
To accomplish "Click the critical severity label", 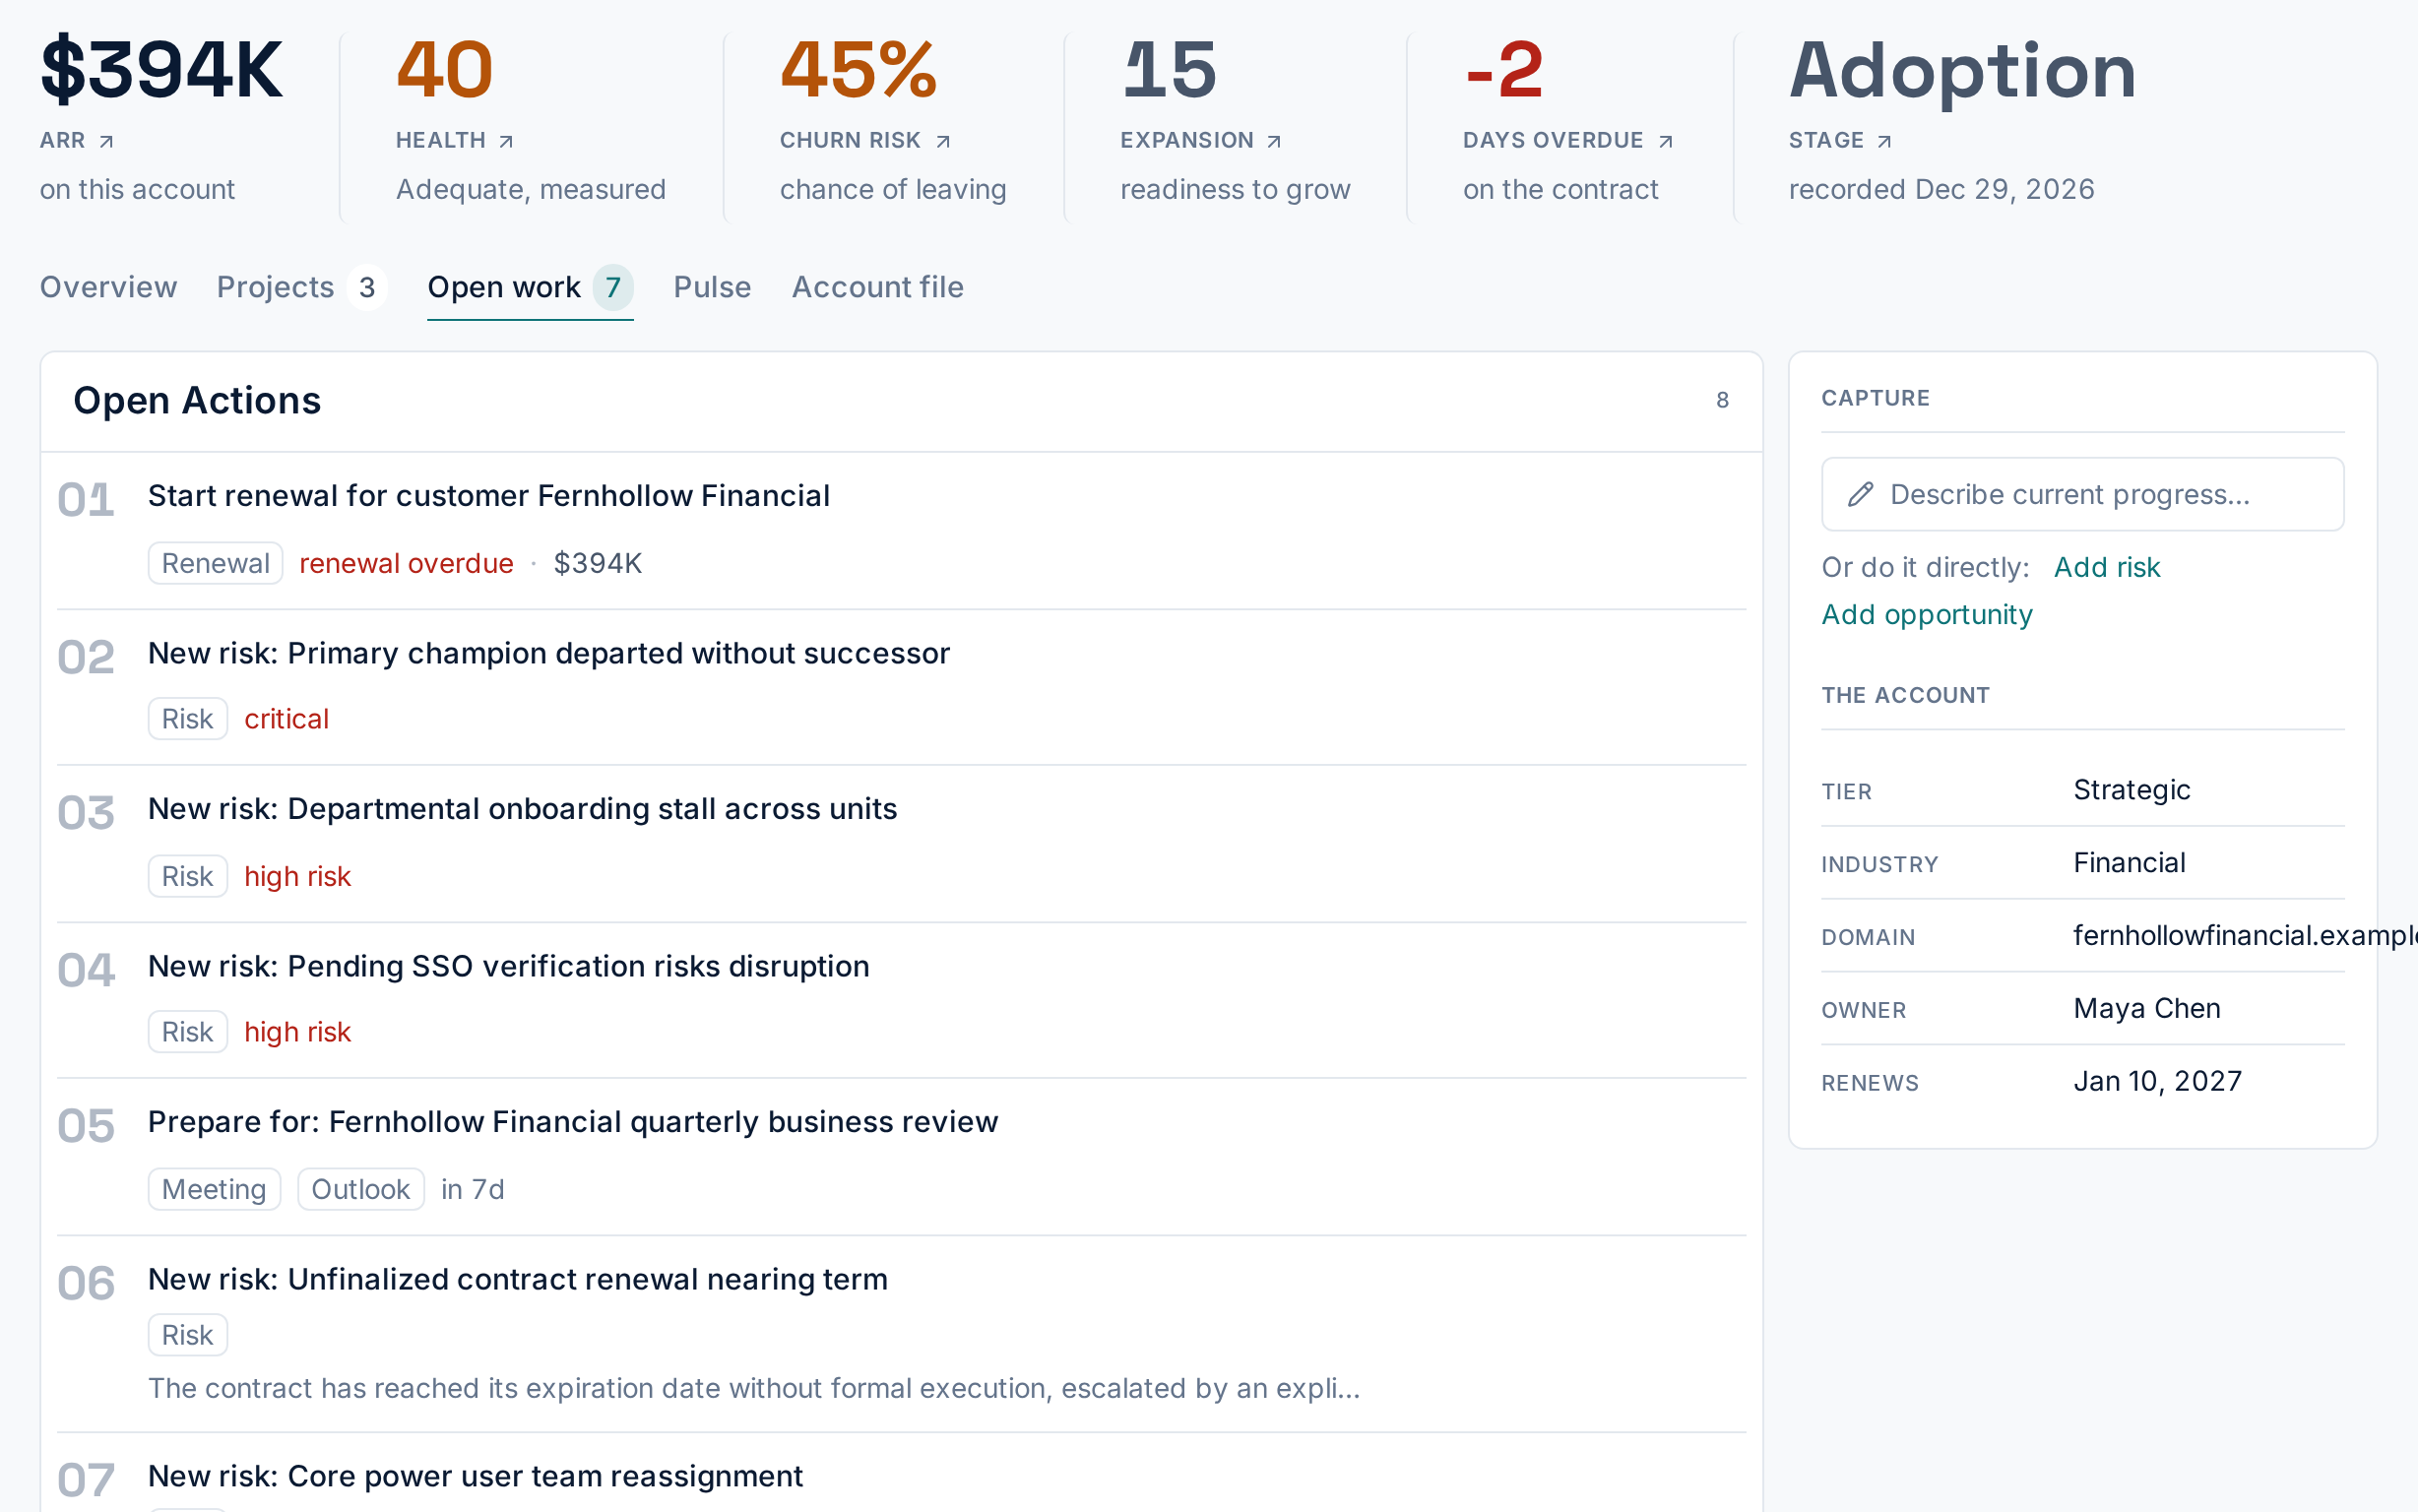I will coord(286,719).
